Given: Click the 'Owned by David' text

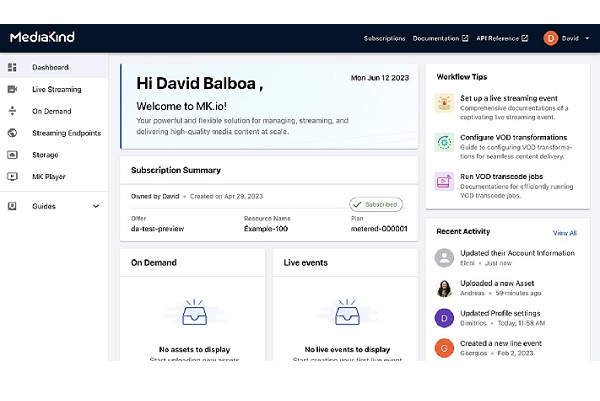Looking at the screenshot, I should click(x=155, y=196).
